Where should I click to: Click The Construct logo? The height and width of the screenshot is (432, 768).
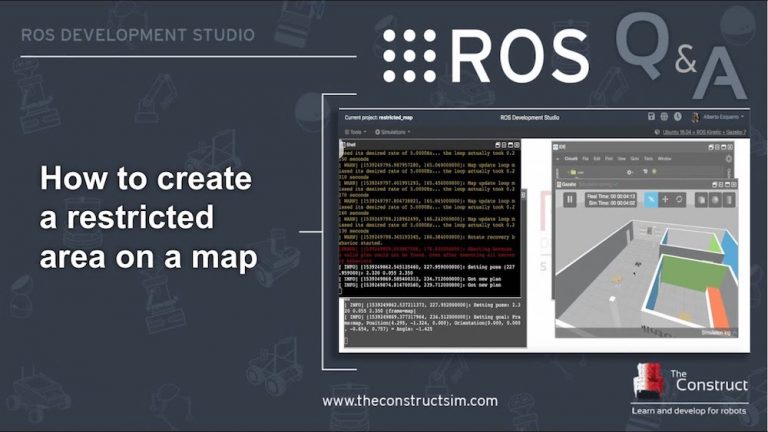[x=690, y=389]
